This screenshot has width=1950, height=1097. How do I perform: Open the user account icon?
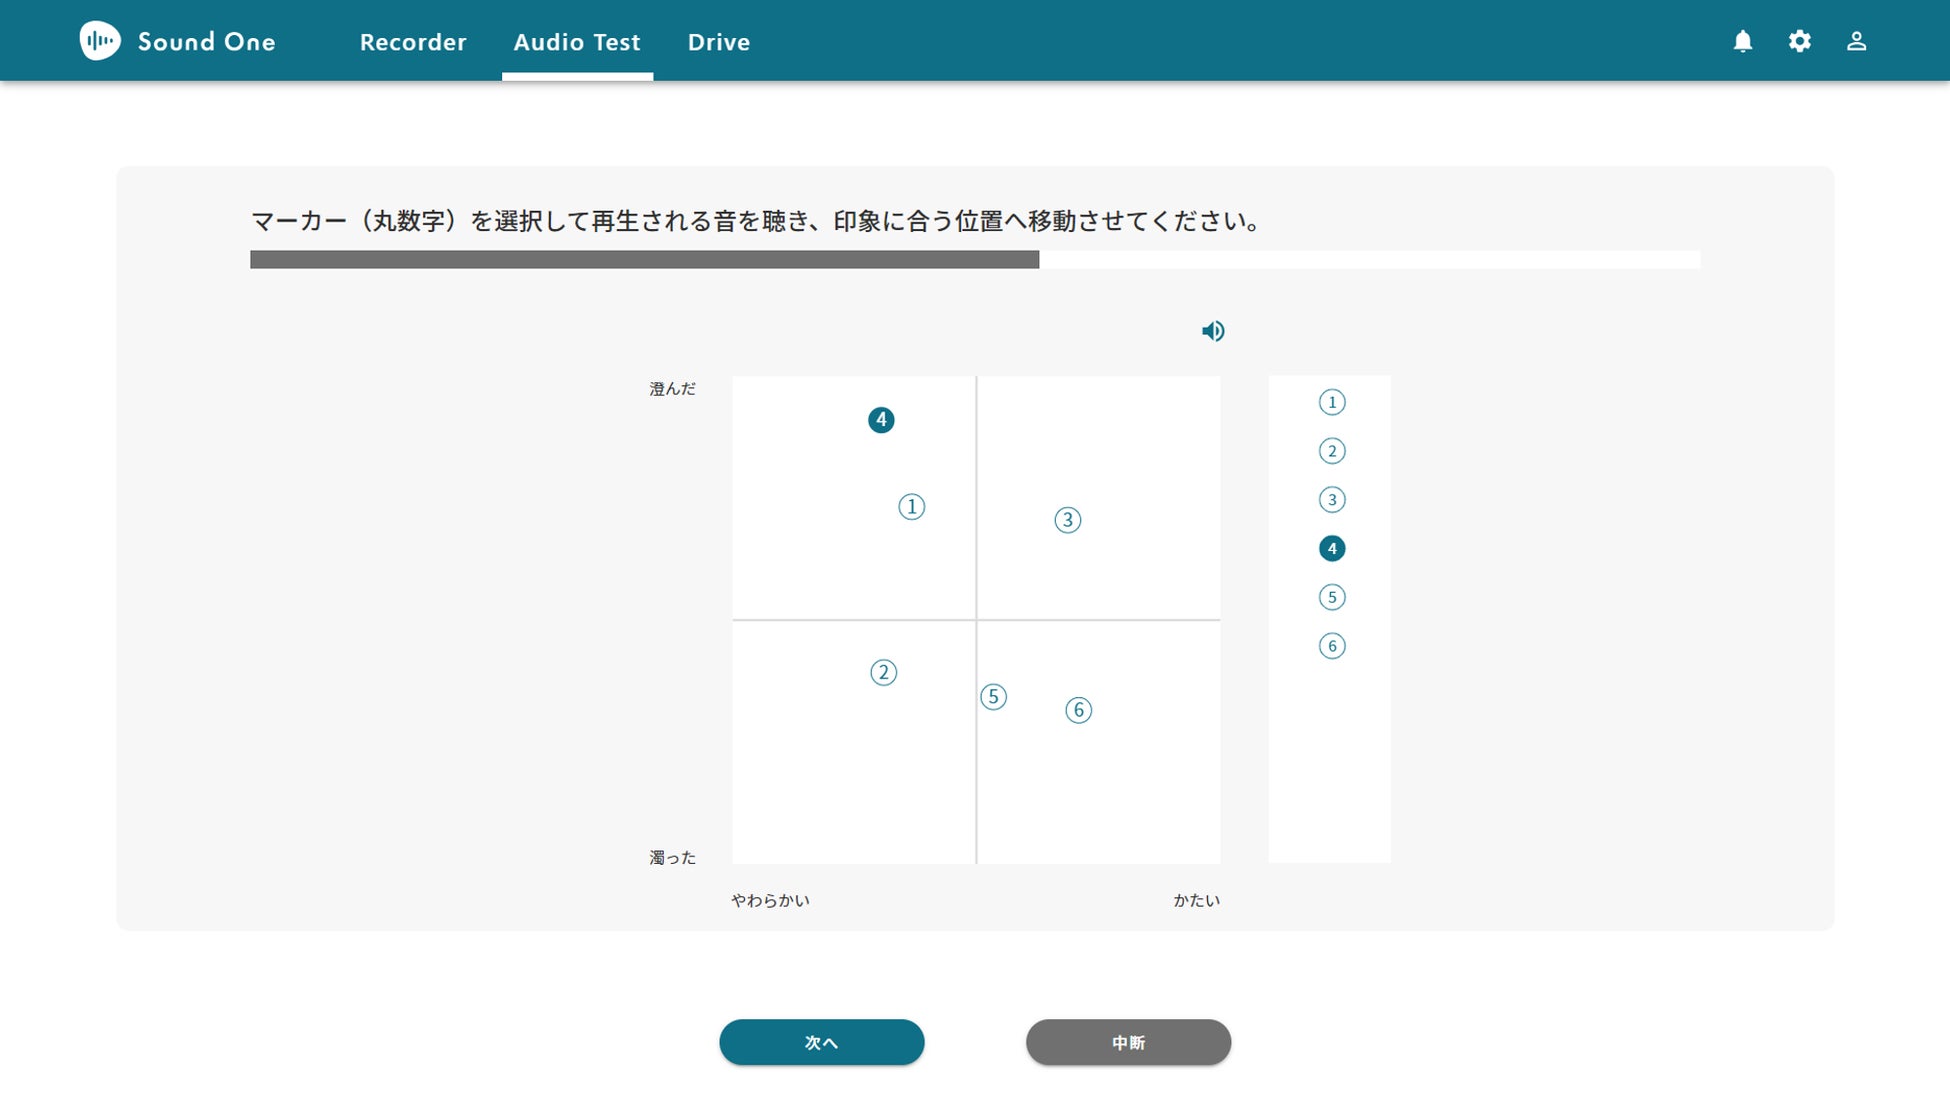coord(1857,41)
